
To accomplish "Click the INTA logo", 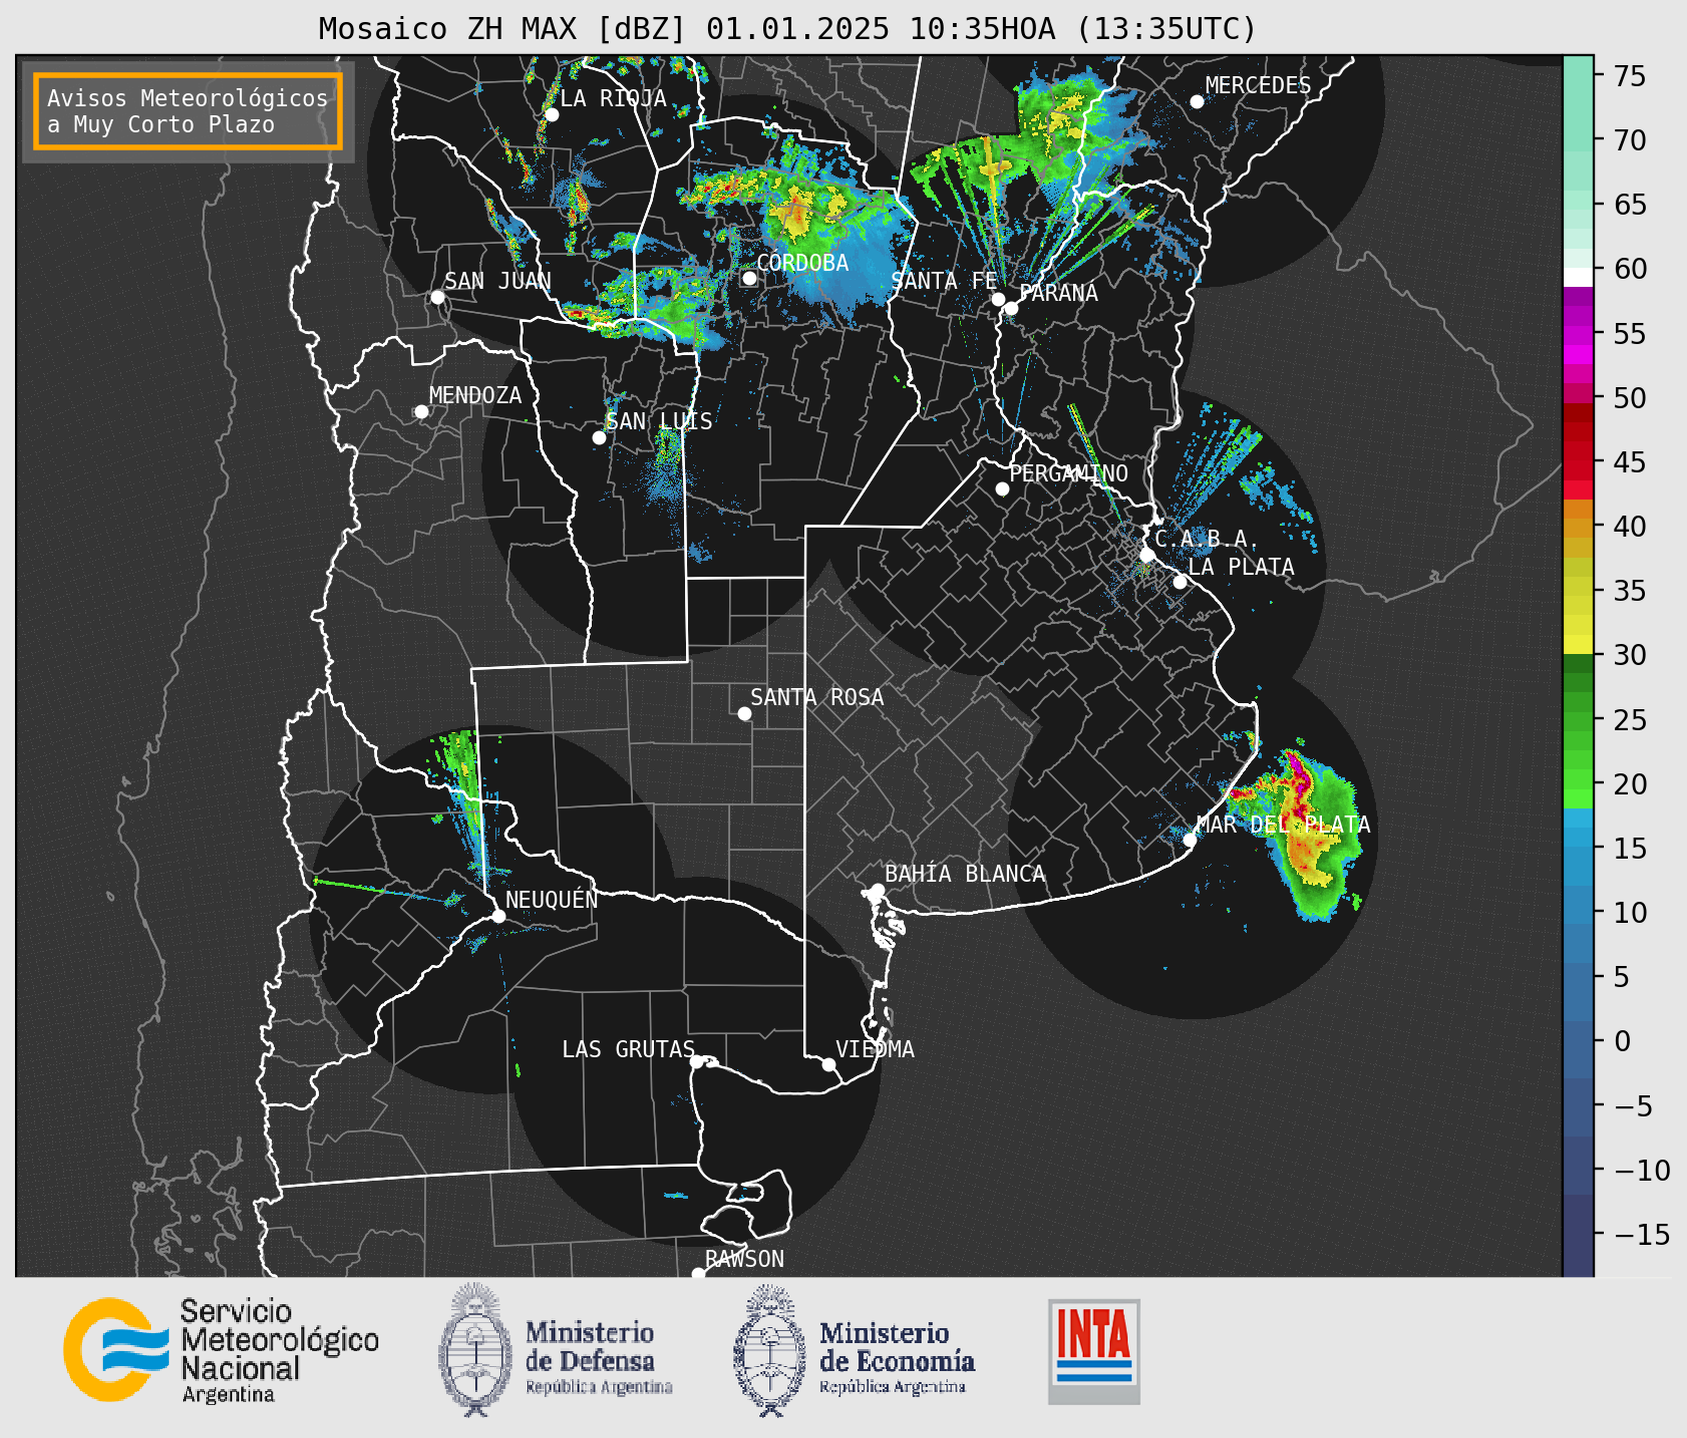I will tap(1094, 1351).
